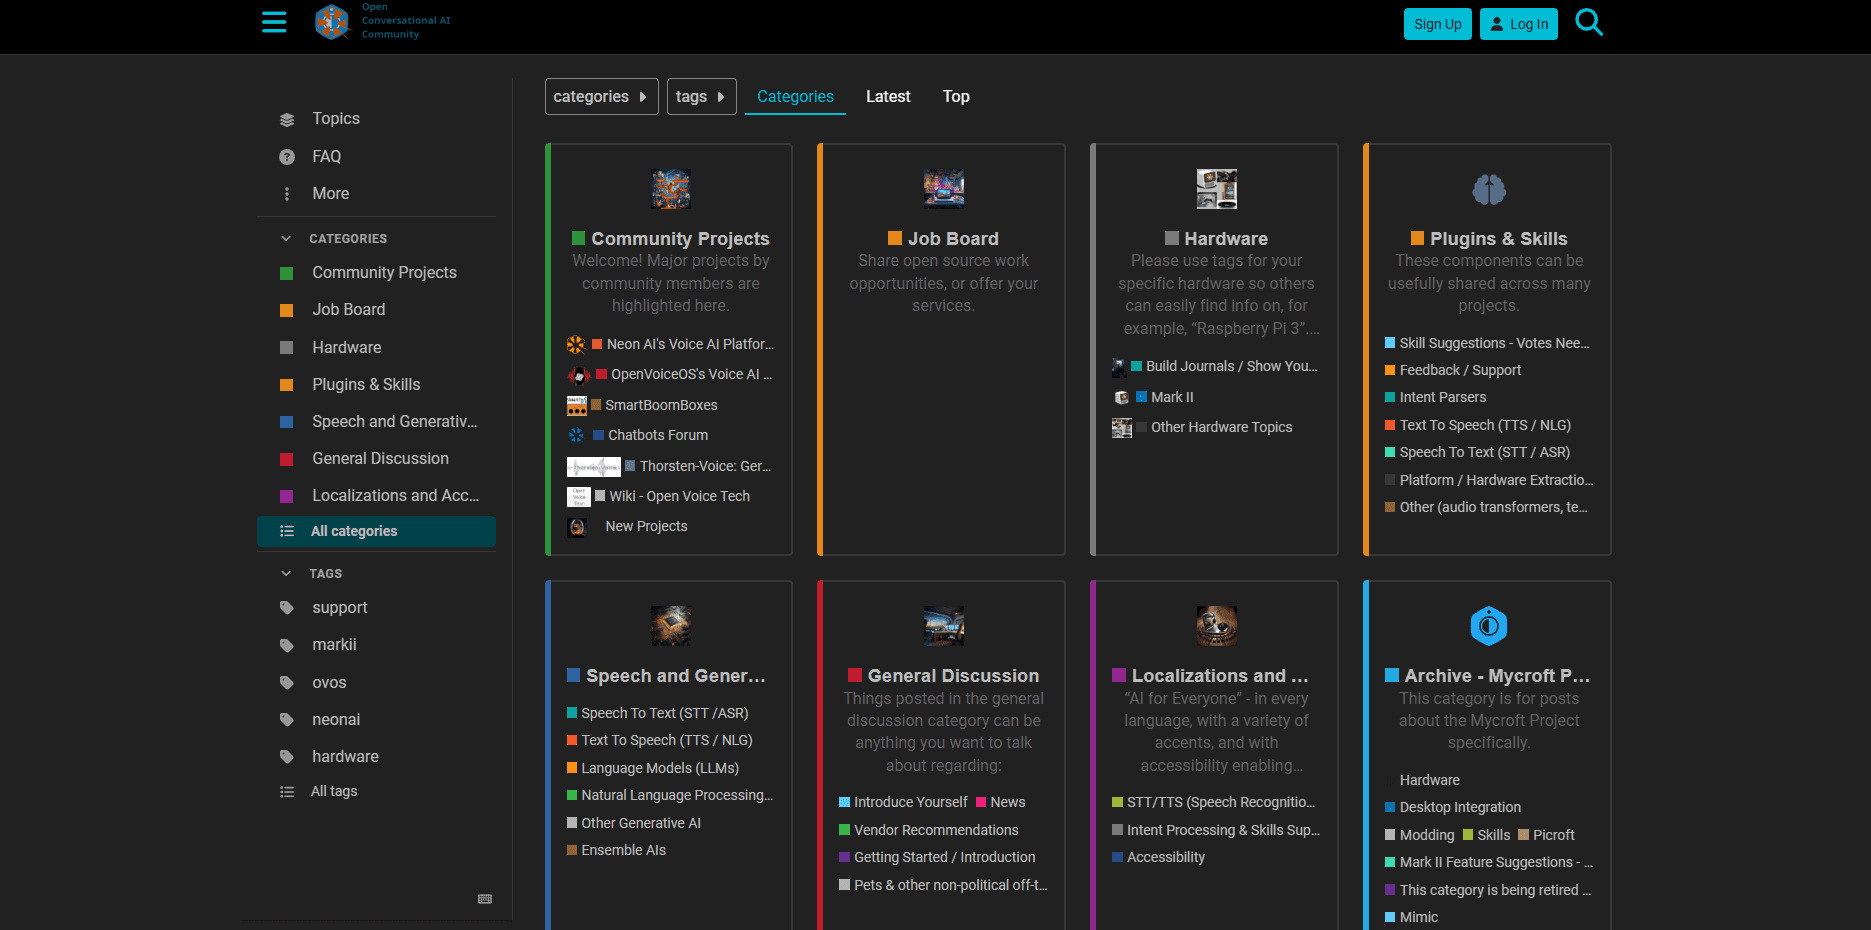Screen dimensions: 1871x930
Task: Click the Sign Up button
Action: [1438, 24]
